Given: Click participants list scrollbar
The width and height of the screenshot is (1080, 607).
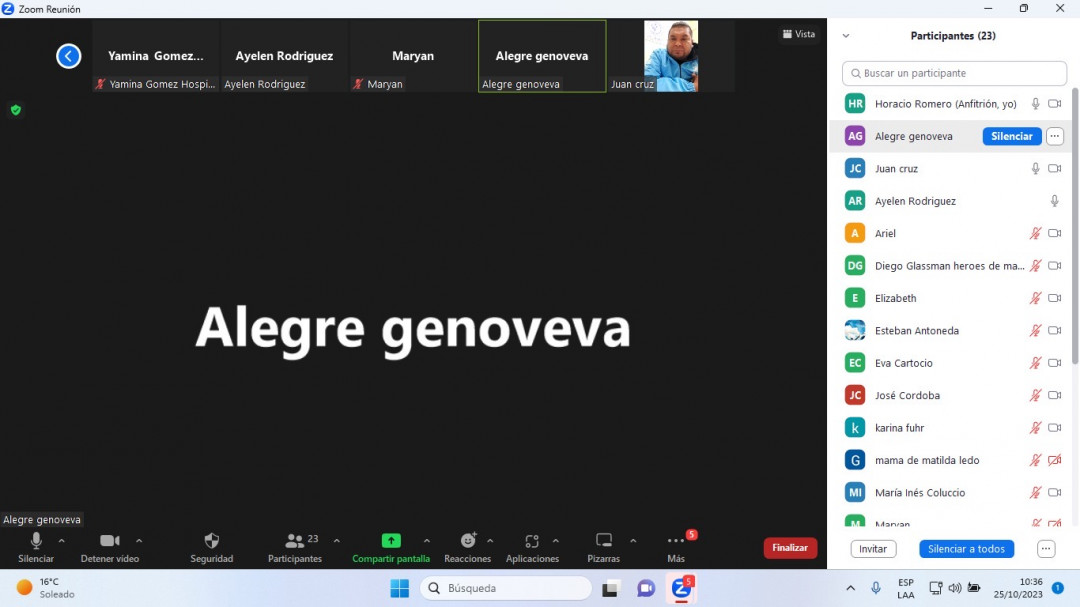Looking at the screenshot, I should tap(1075, 227).
